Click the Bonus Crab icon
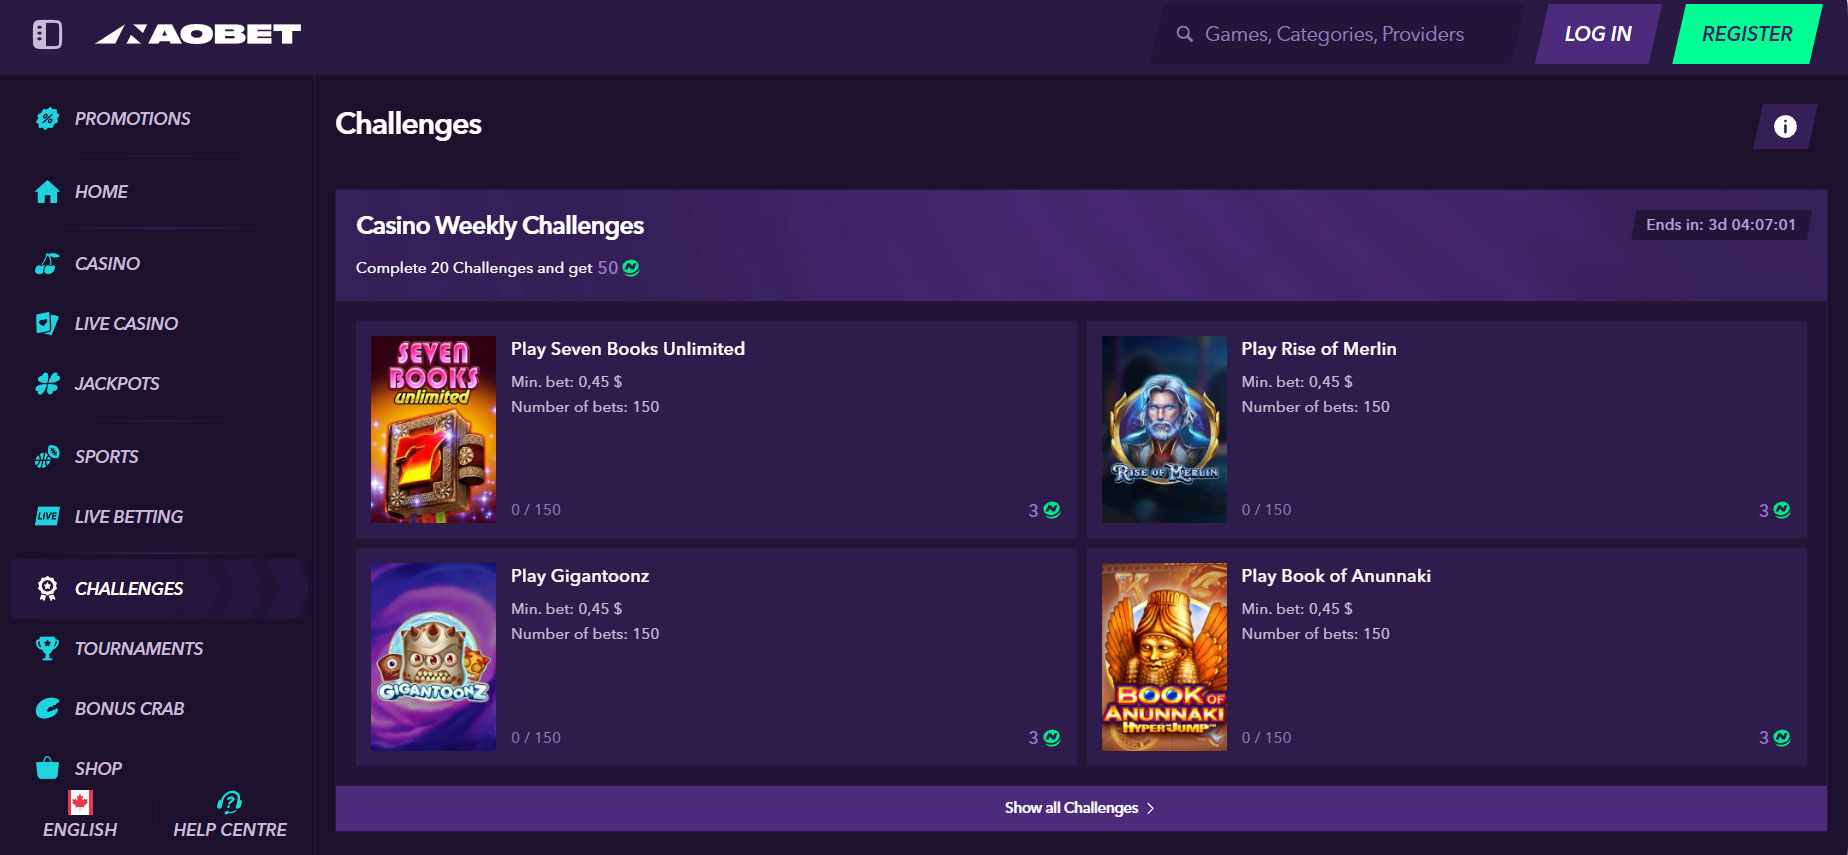Image resolution: width=1848 pixels, height=855 pixels. tap(47, 709)
